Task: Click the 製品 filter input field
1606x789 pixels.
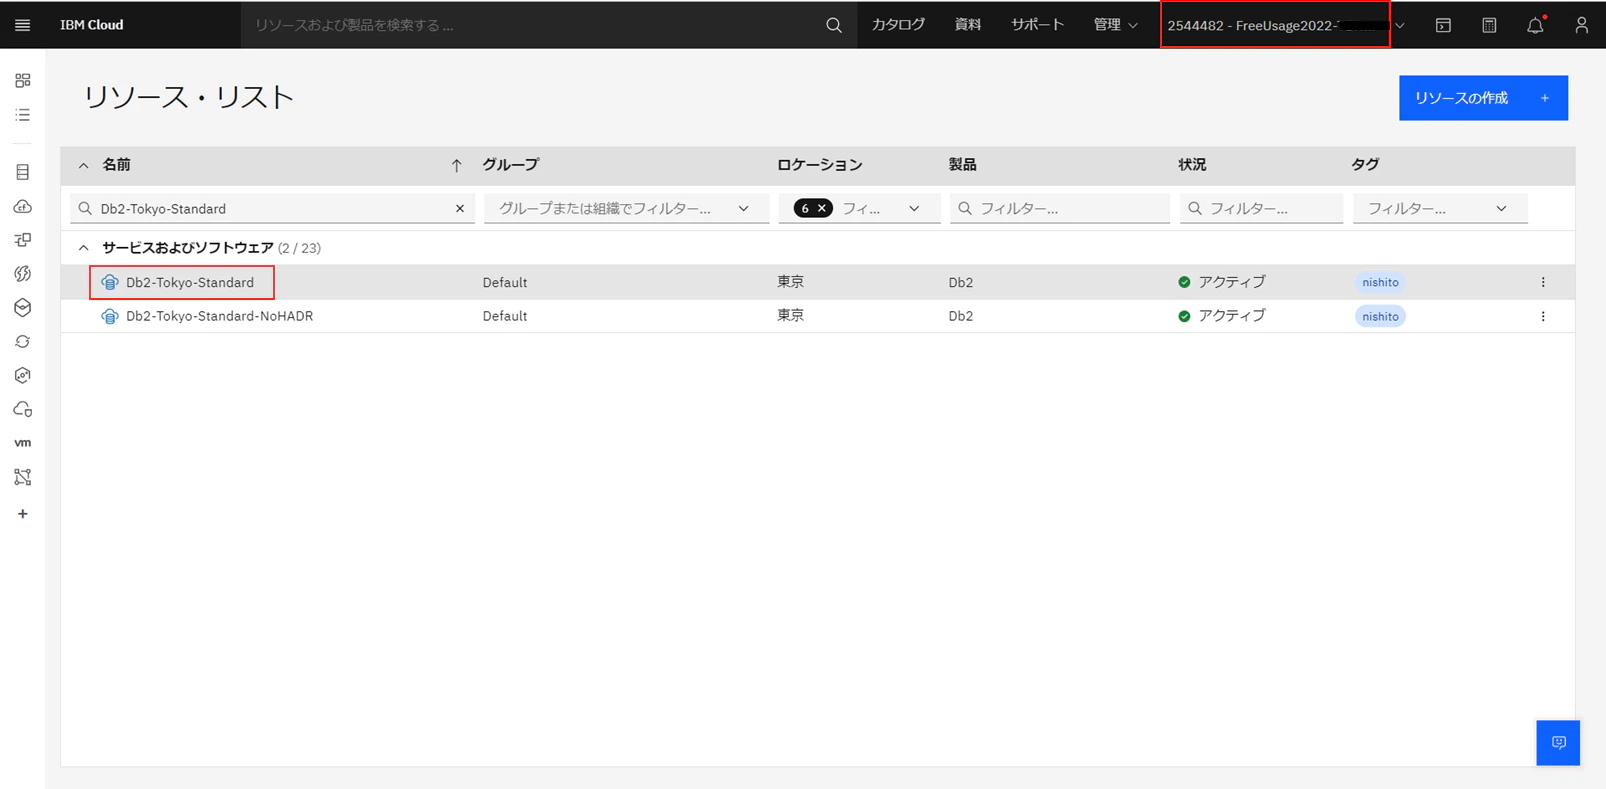Action: tap(1060, 209)
